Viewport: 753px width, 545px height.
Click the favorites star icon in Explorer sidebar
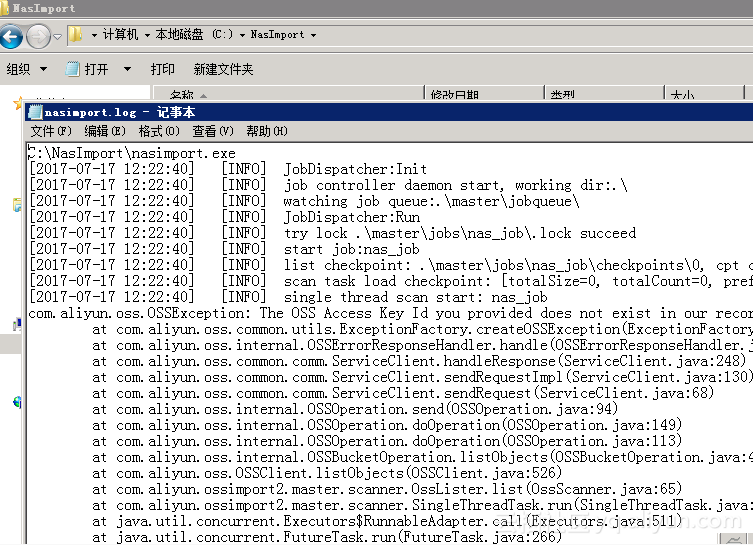18,102
